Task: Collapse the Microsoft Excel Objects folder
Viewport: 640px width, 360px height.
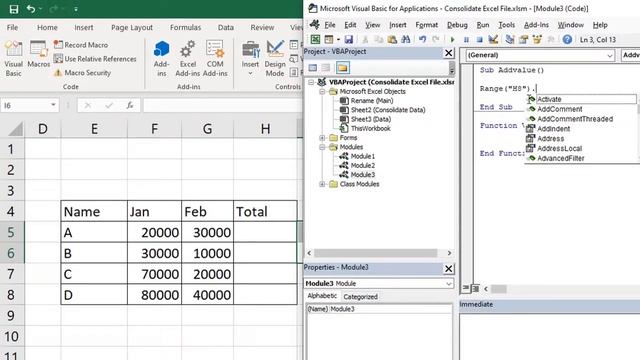Action: (322, 91)
